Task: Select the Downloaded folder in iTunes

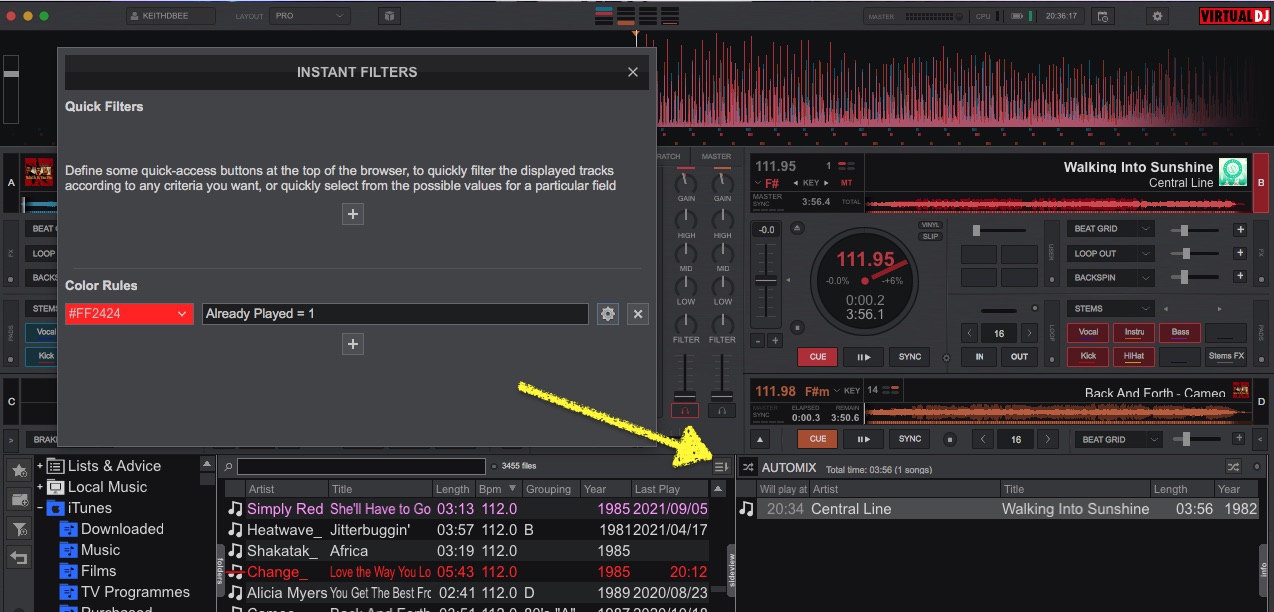Action: click(x=122, y=529)
